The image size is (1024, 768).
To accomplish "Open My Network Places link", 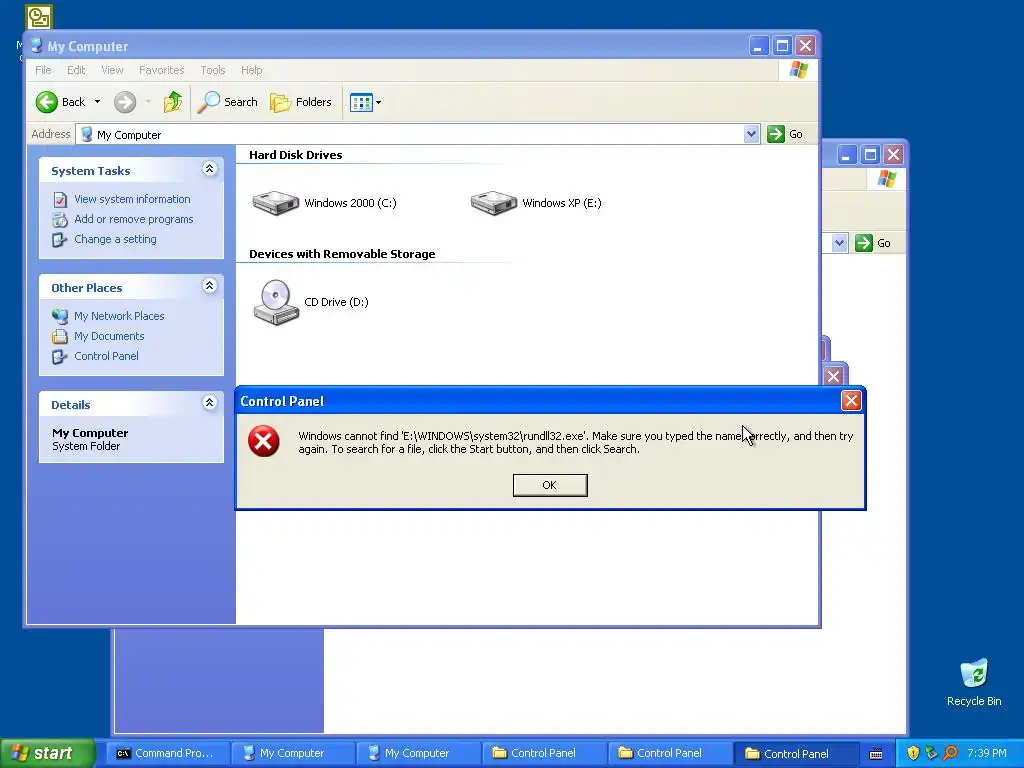I will [x=119, y=316].
